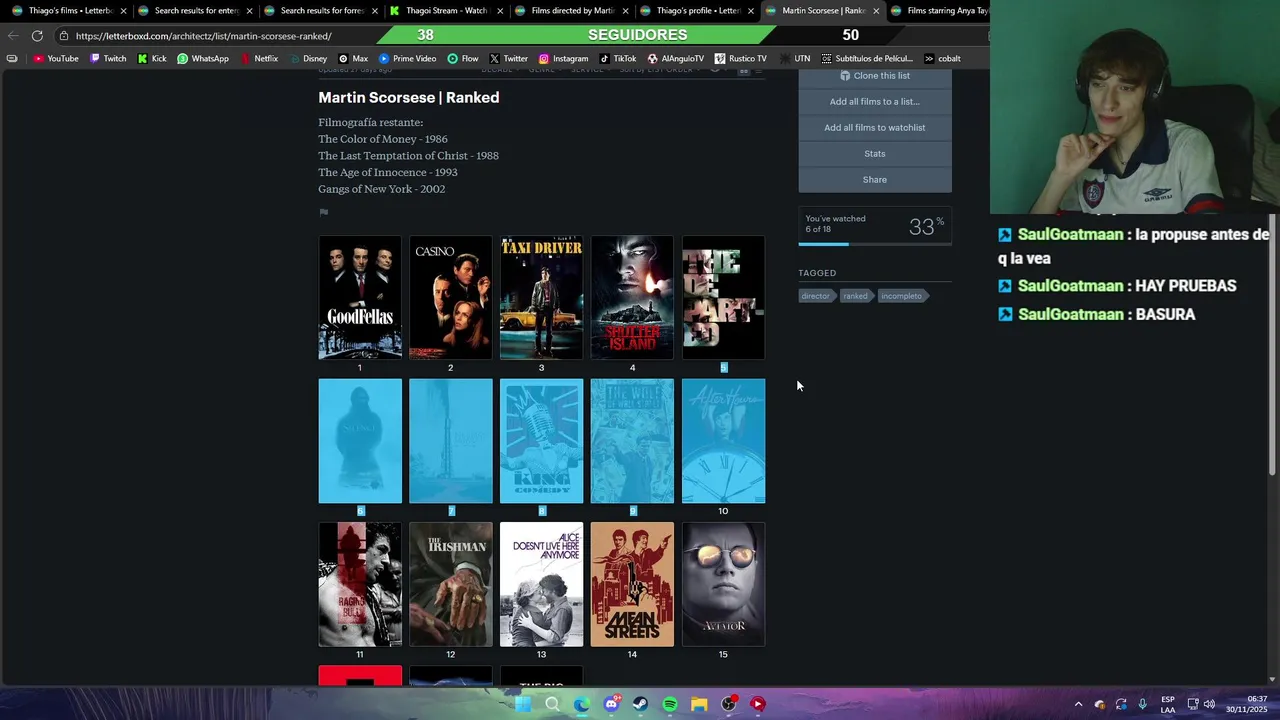
Task: Switch to the Films directed by Martin tab
Action: [x=572, y=11]
